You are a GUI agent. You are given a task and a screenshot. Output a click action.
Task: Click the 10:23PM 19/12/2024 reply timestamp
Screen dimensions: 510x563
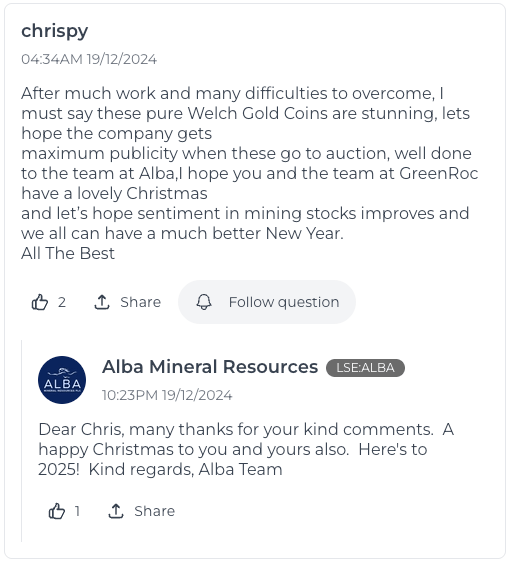tap(167, 395)
